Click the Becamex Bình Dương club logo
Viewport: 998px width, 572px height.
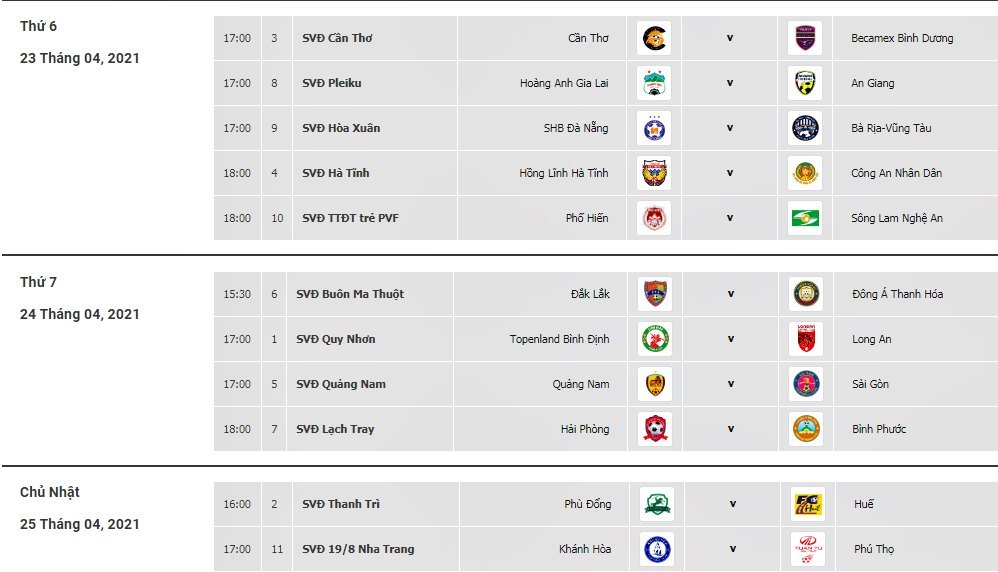[x=805, y=39]
